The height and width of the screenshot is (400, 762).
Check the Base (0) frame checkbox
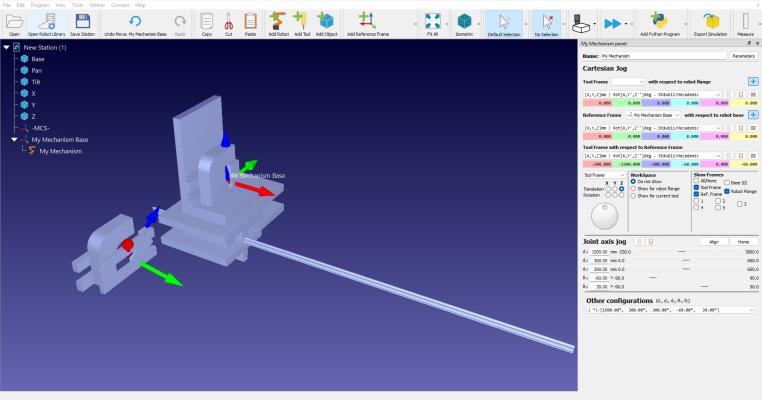[x=727, y=183]
